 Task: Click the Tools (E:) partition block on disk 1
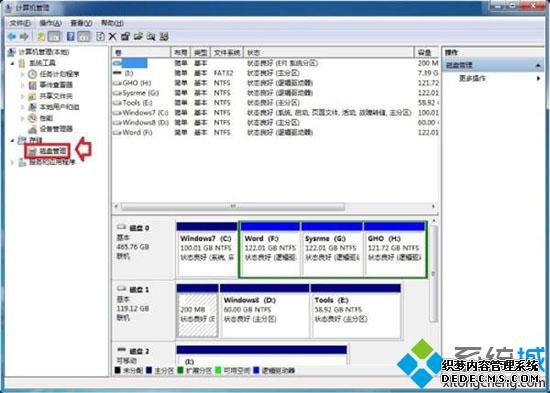click(356, 311)
